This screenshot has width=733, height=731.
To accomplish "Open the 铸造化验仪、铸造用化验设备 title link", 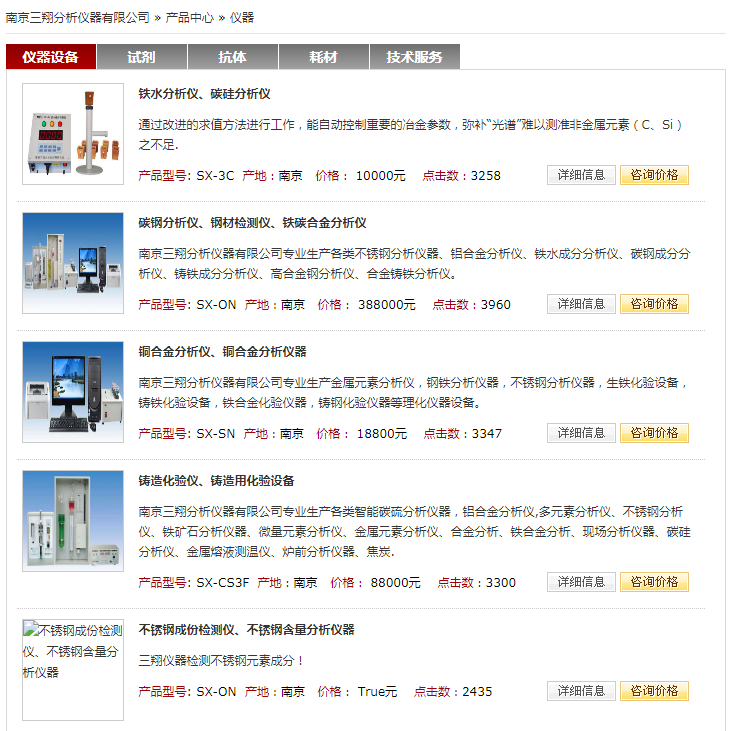I will pos(216,480).
